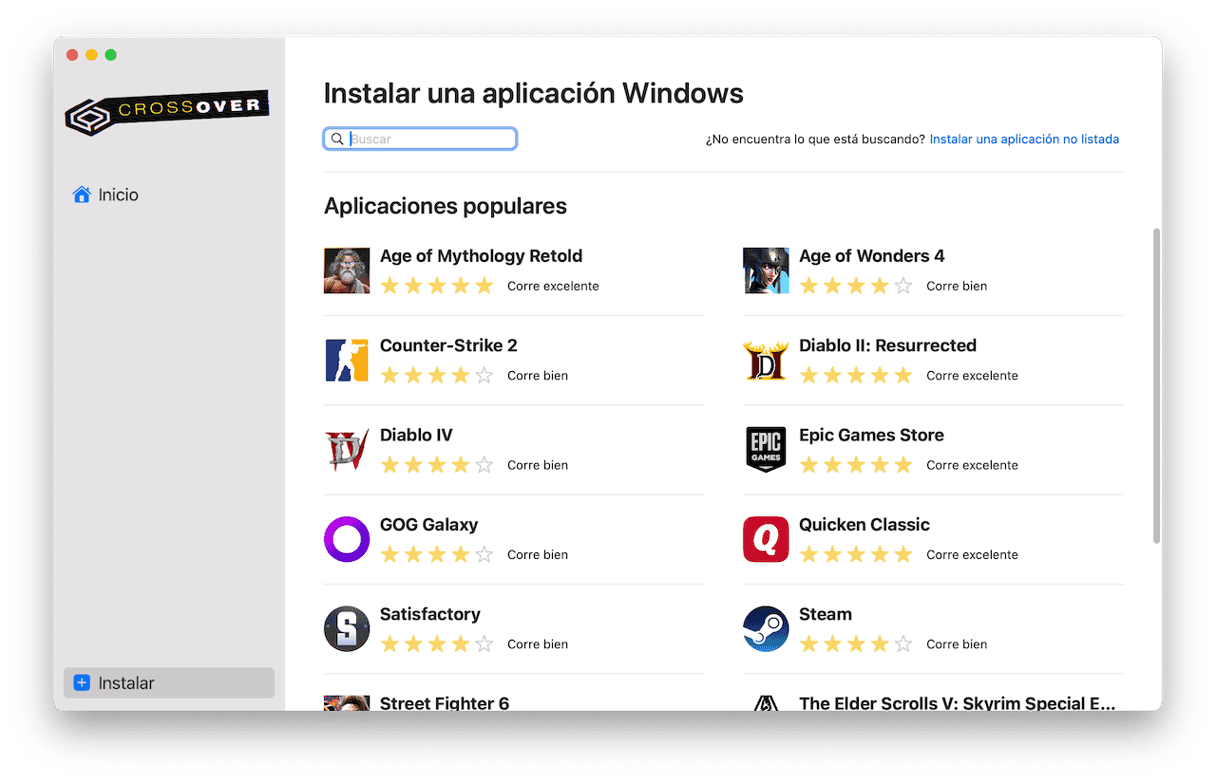Click the star rating of Steam
This screenshot has height=782, width=1216.
click(856, 644)
